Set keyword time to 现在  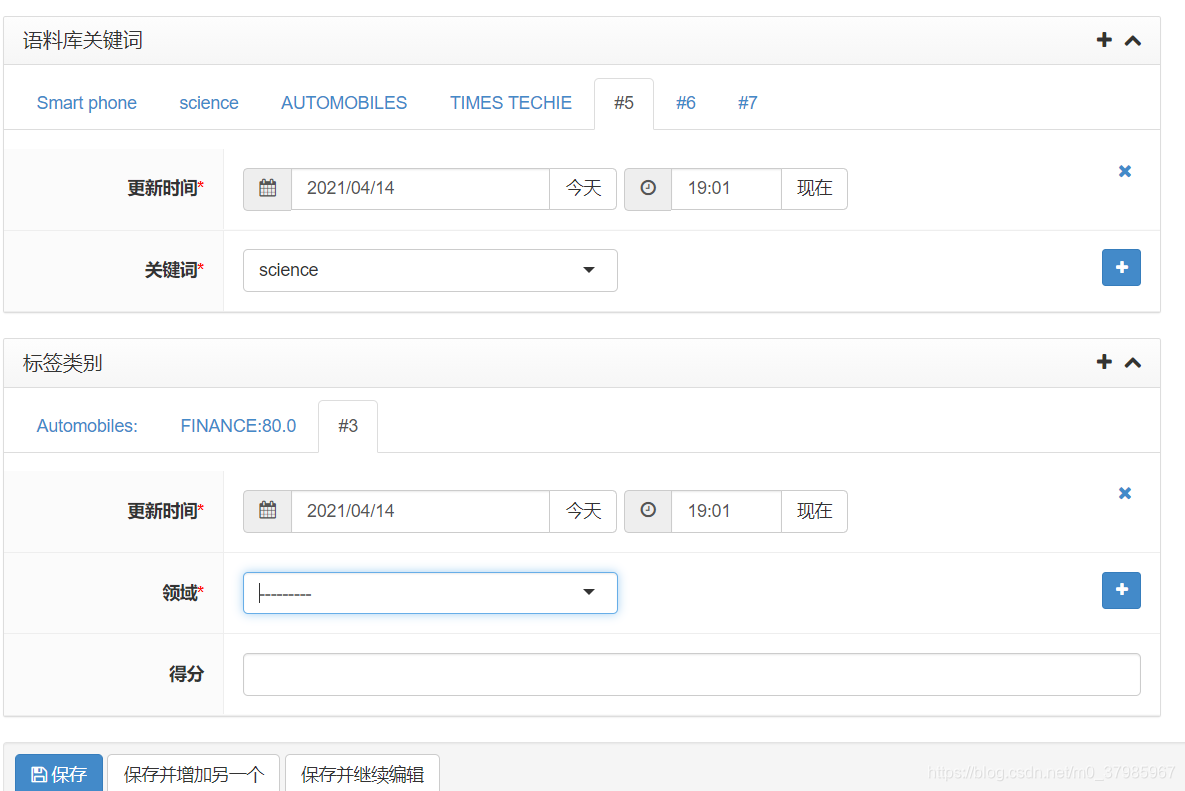coord(815,189)
